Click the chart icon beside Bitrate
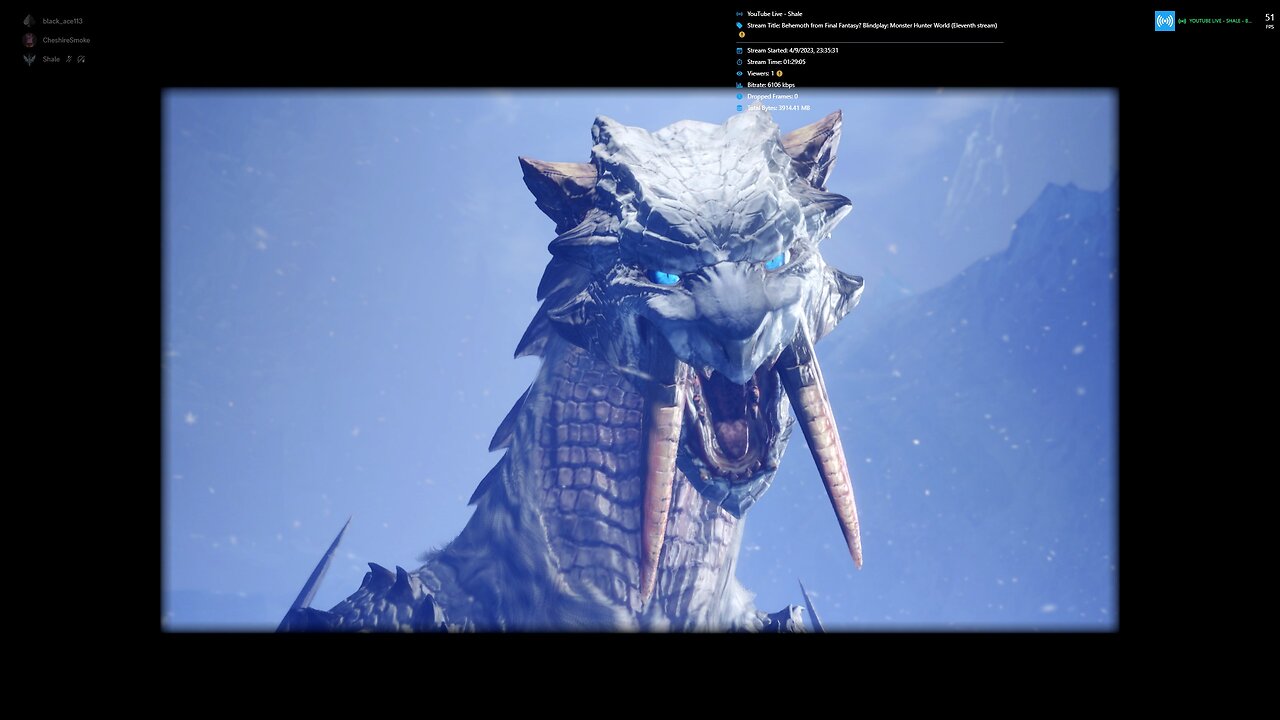Viewport: 1280px width, 720px height. [740, 85]
